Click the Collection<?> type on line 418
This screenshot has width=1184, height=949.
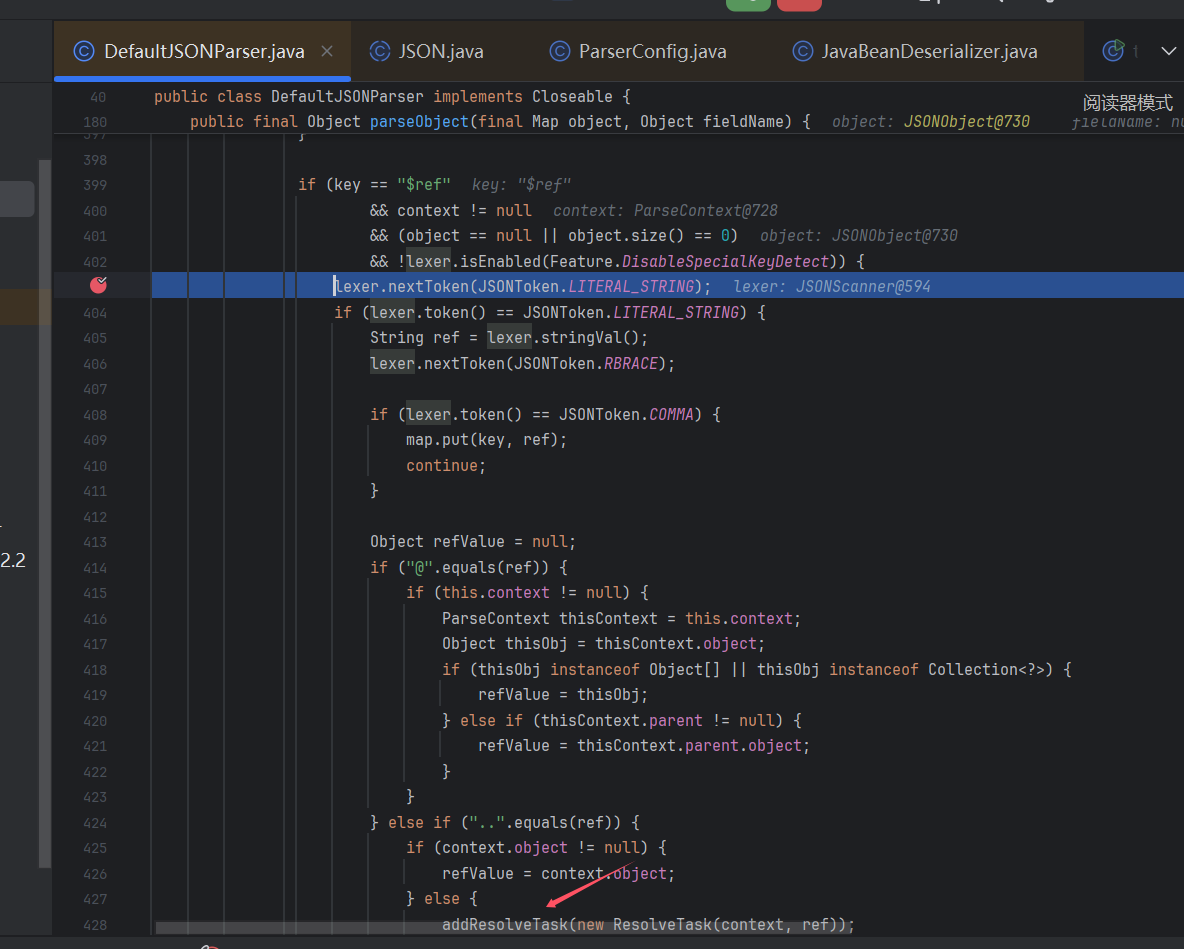985,669
